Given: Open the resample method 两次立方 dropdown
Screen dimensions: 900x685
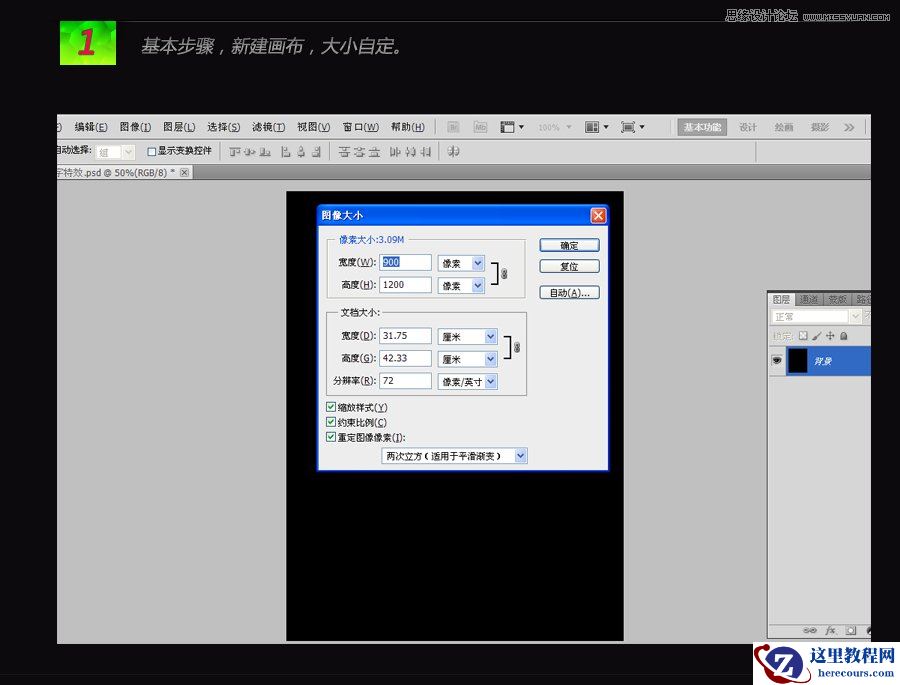Looking at the screenshot, I should [454, 455].
